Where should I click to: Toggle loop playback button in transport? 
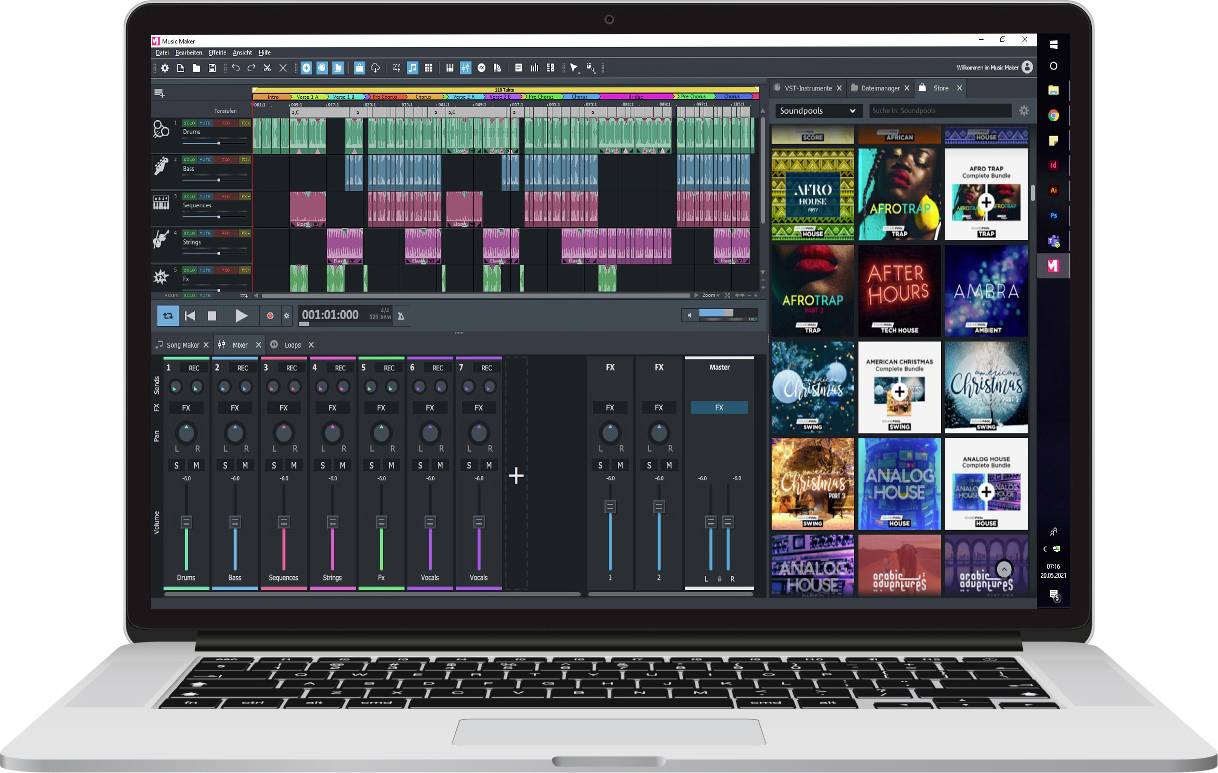pyautogui.click(x=168, y=315)
